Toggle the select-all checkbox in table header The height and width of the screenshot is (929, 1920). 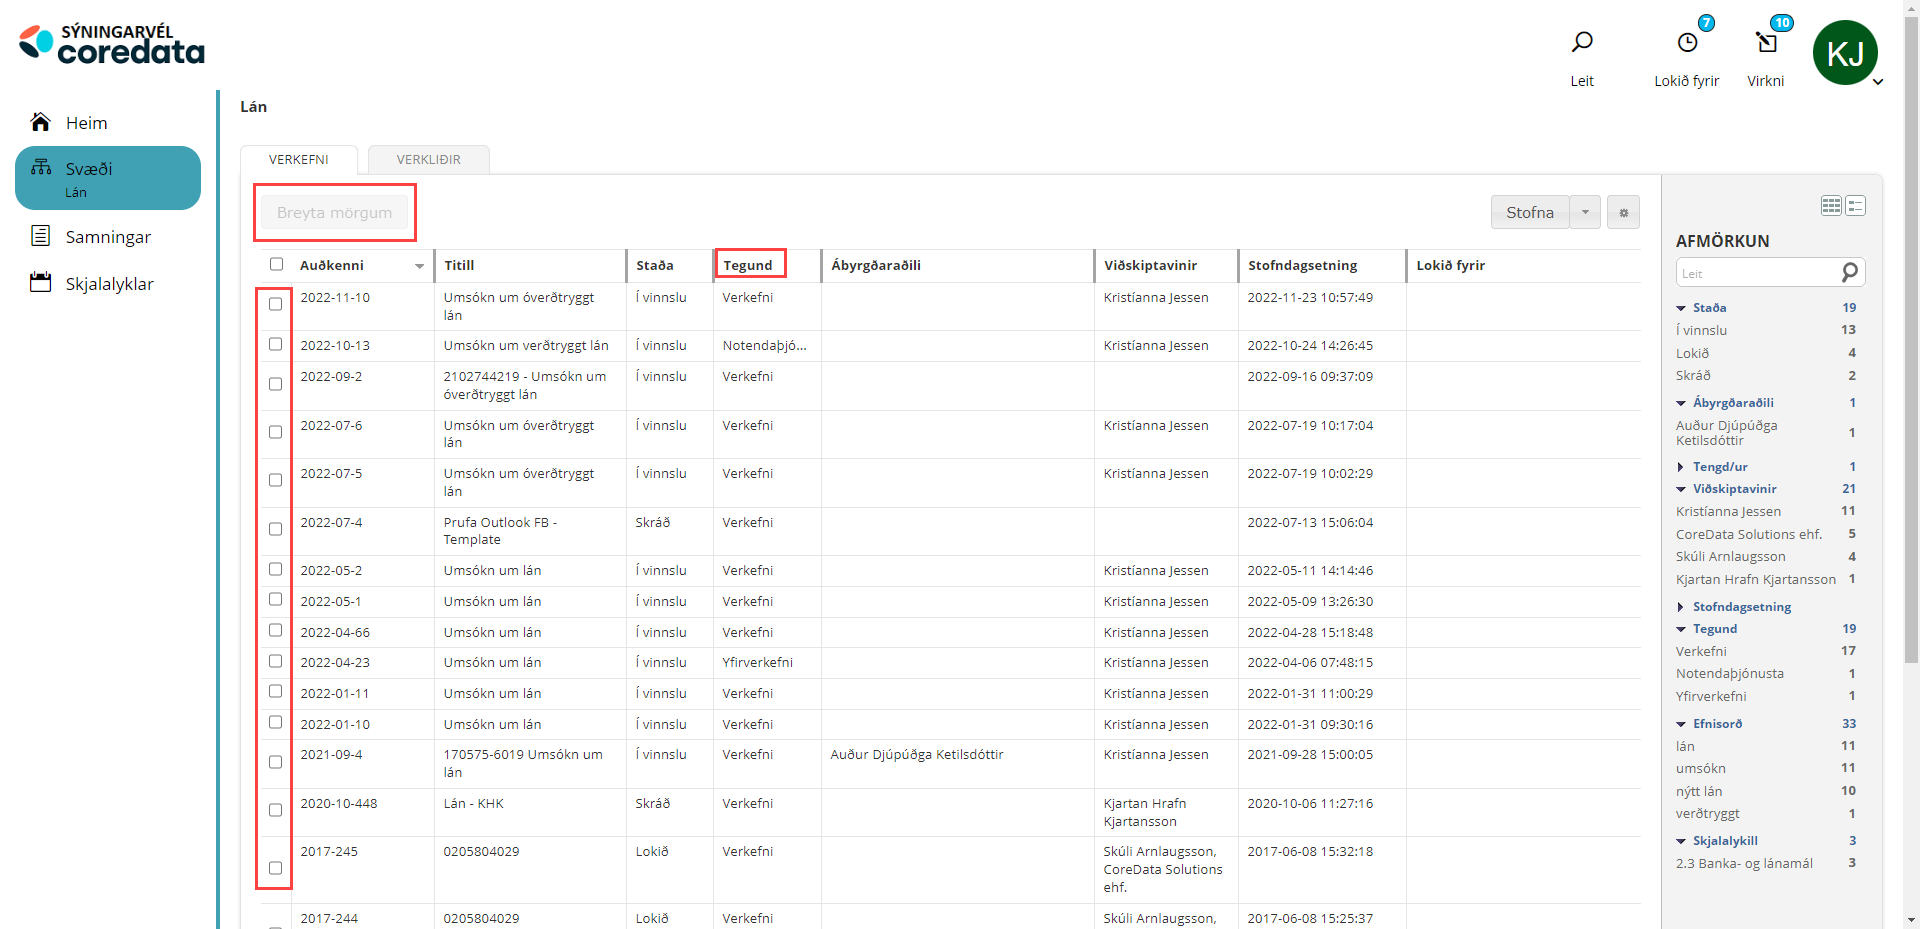[x=277, y=264]
